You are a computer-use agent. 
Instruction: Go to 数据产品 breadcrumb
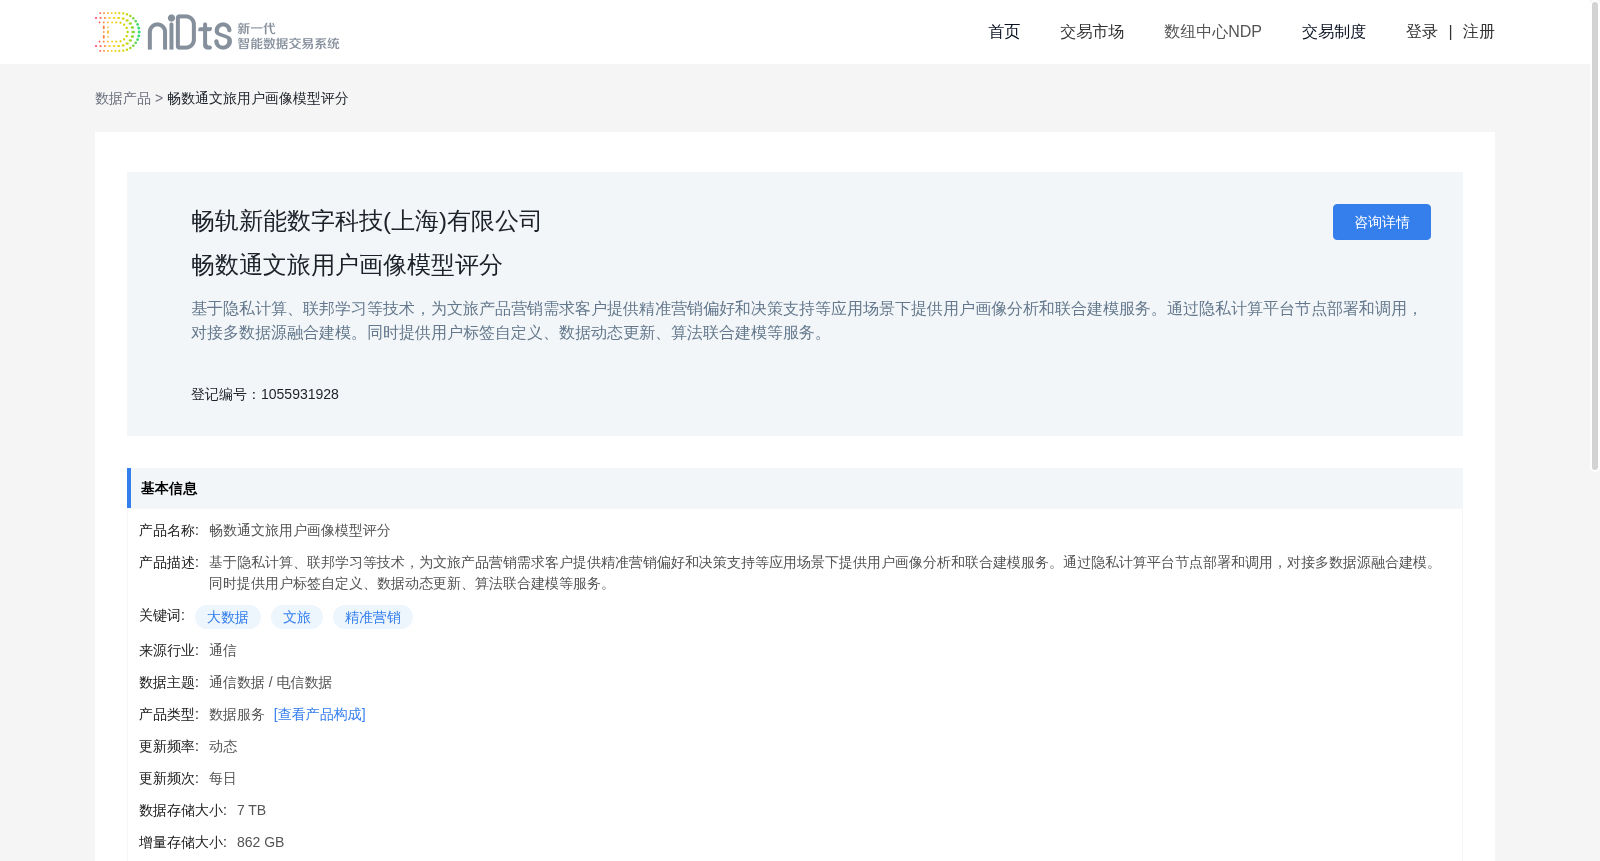(123, 98)
